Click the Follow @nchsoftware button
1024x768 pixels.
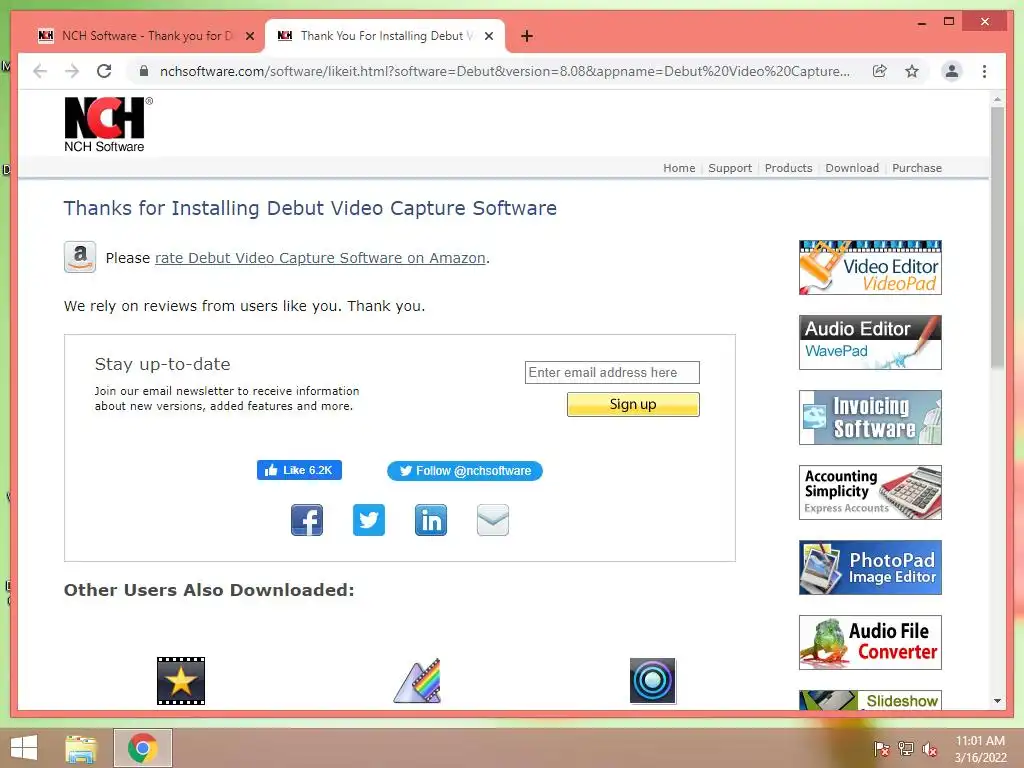coord(465,471)
